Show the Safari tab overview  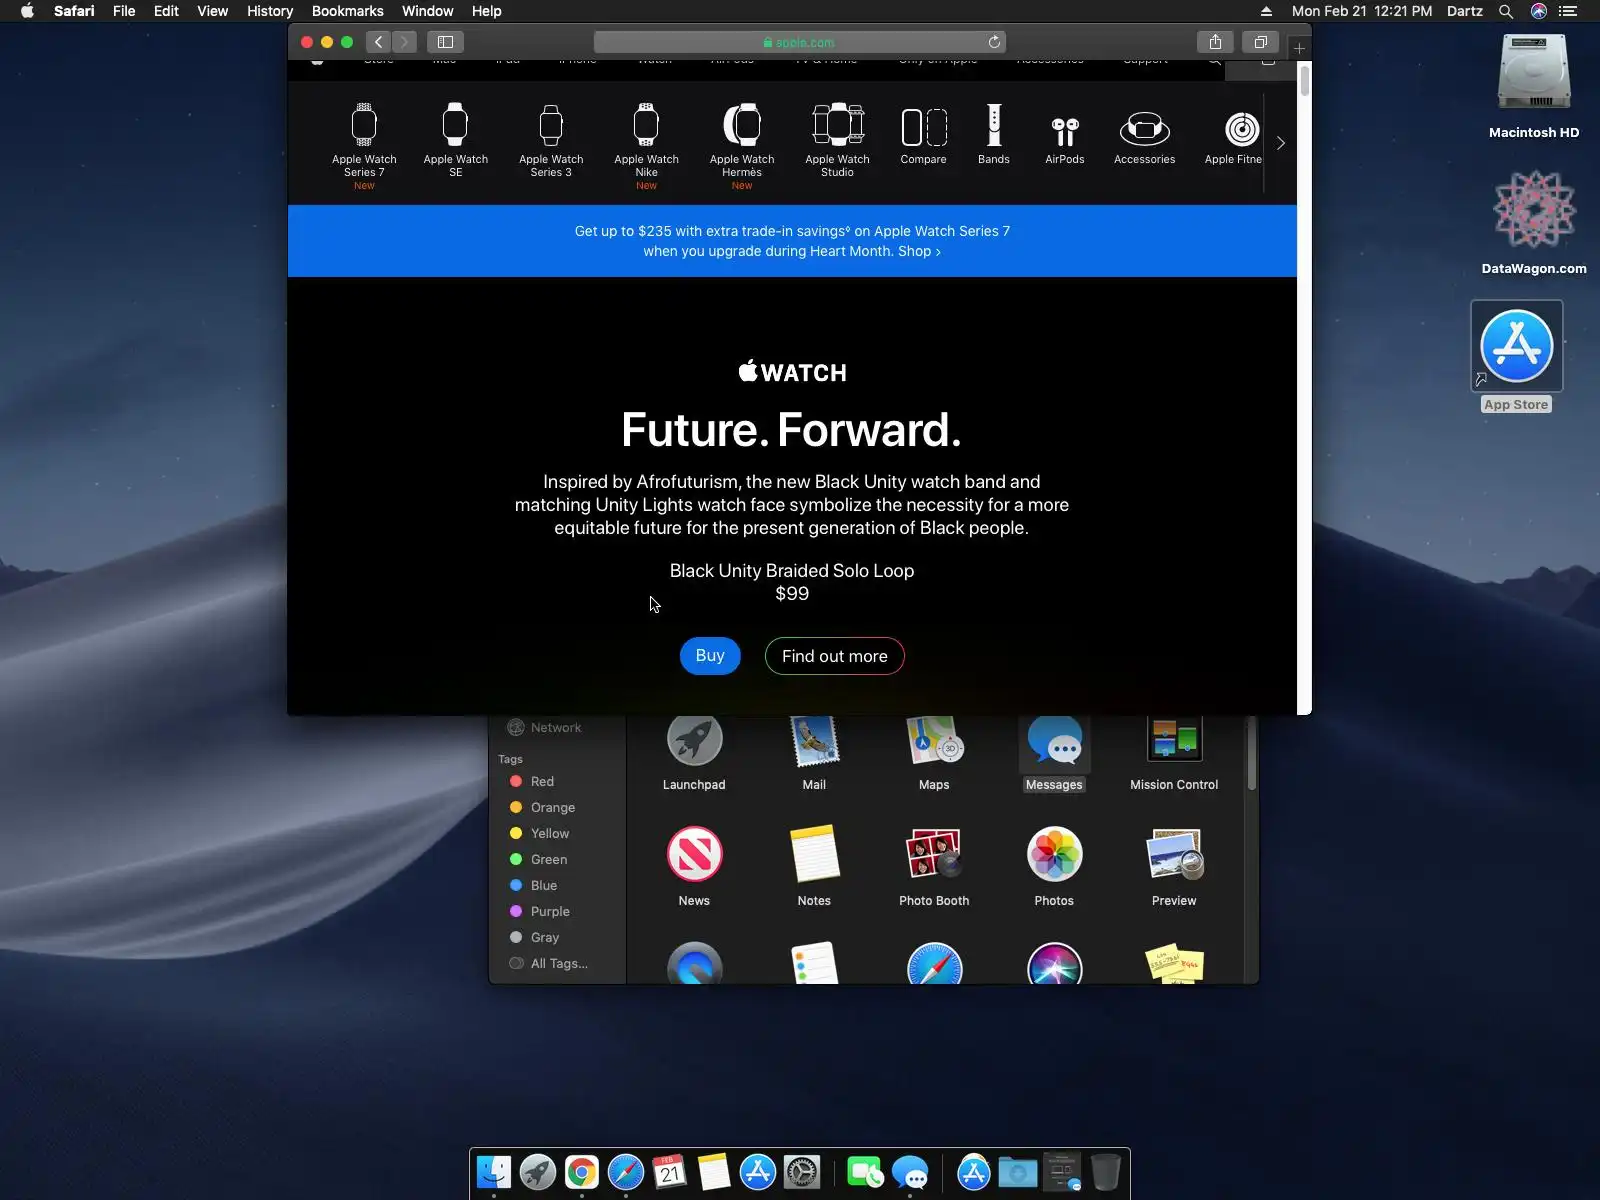coord(1261,42)
